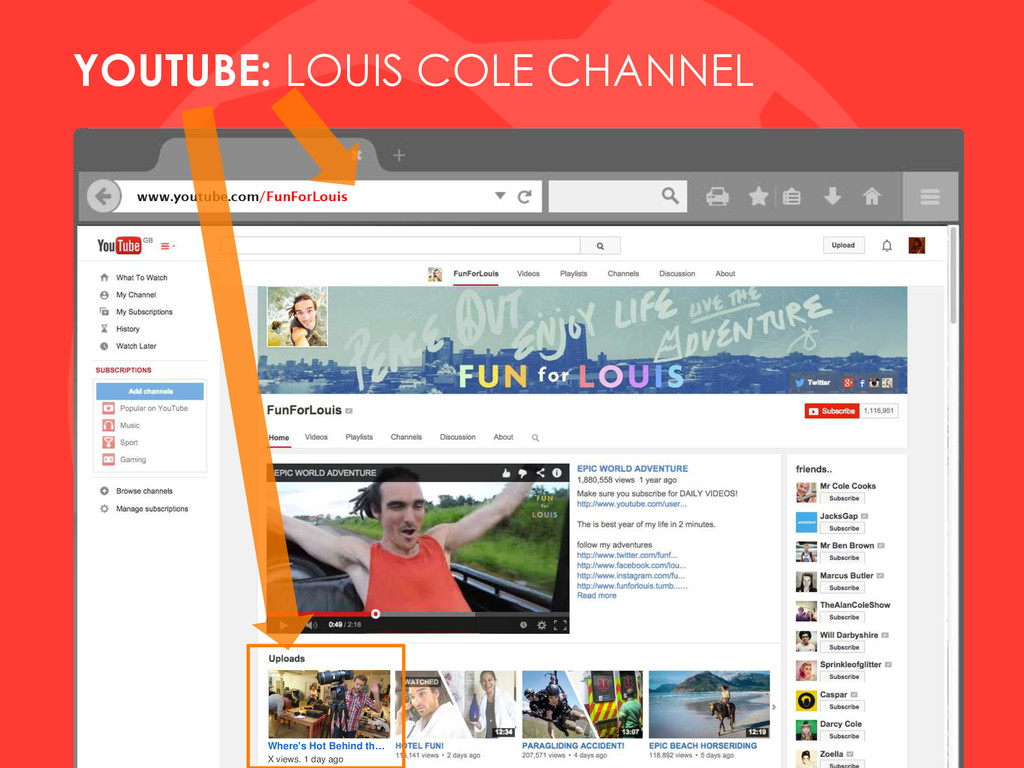Screen dimensions: 1024x768
Task: Open the Gaming subscription entry
Action: coord(133,459)
